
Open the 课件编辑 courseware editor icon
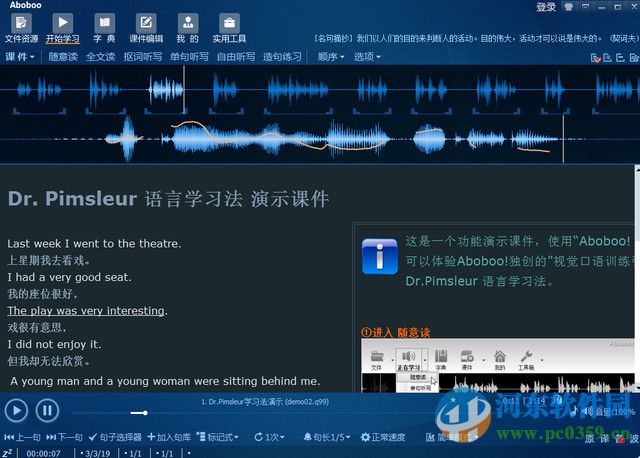tap(146, 28)
